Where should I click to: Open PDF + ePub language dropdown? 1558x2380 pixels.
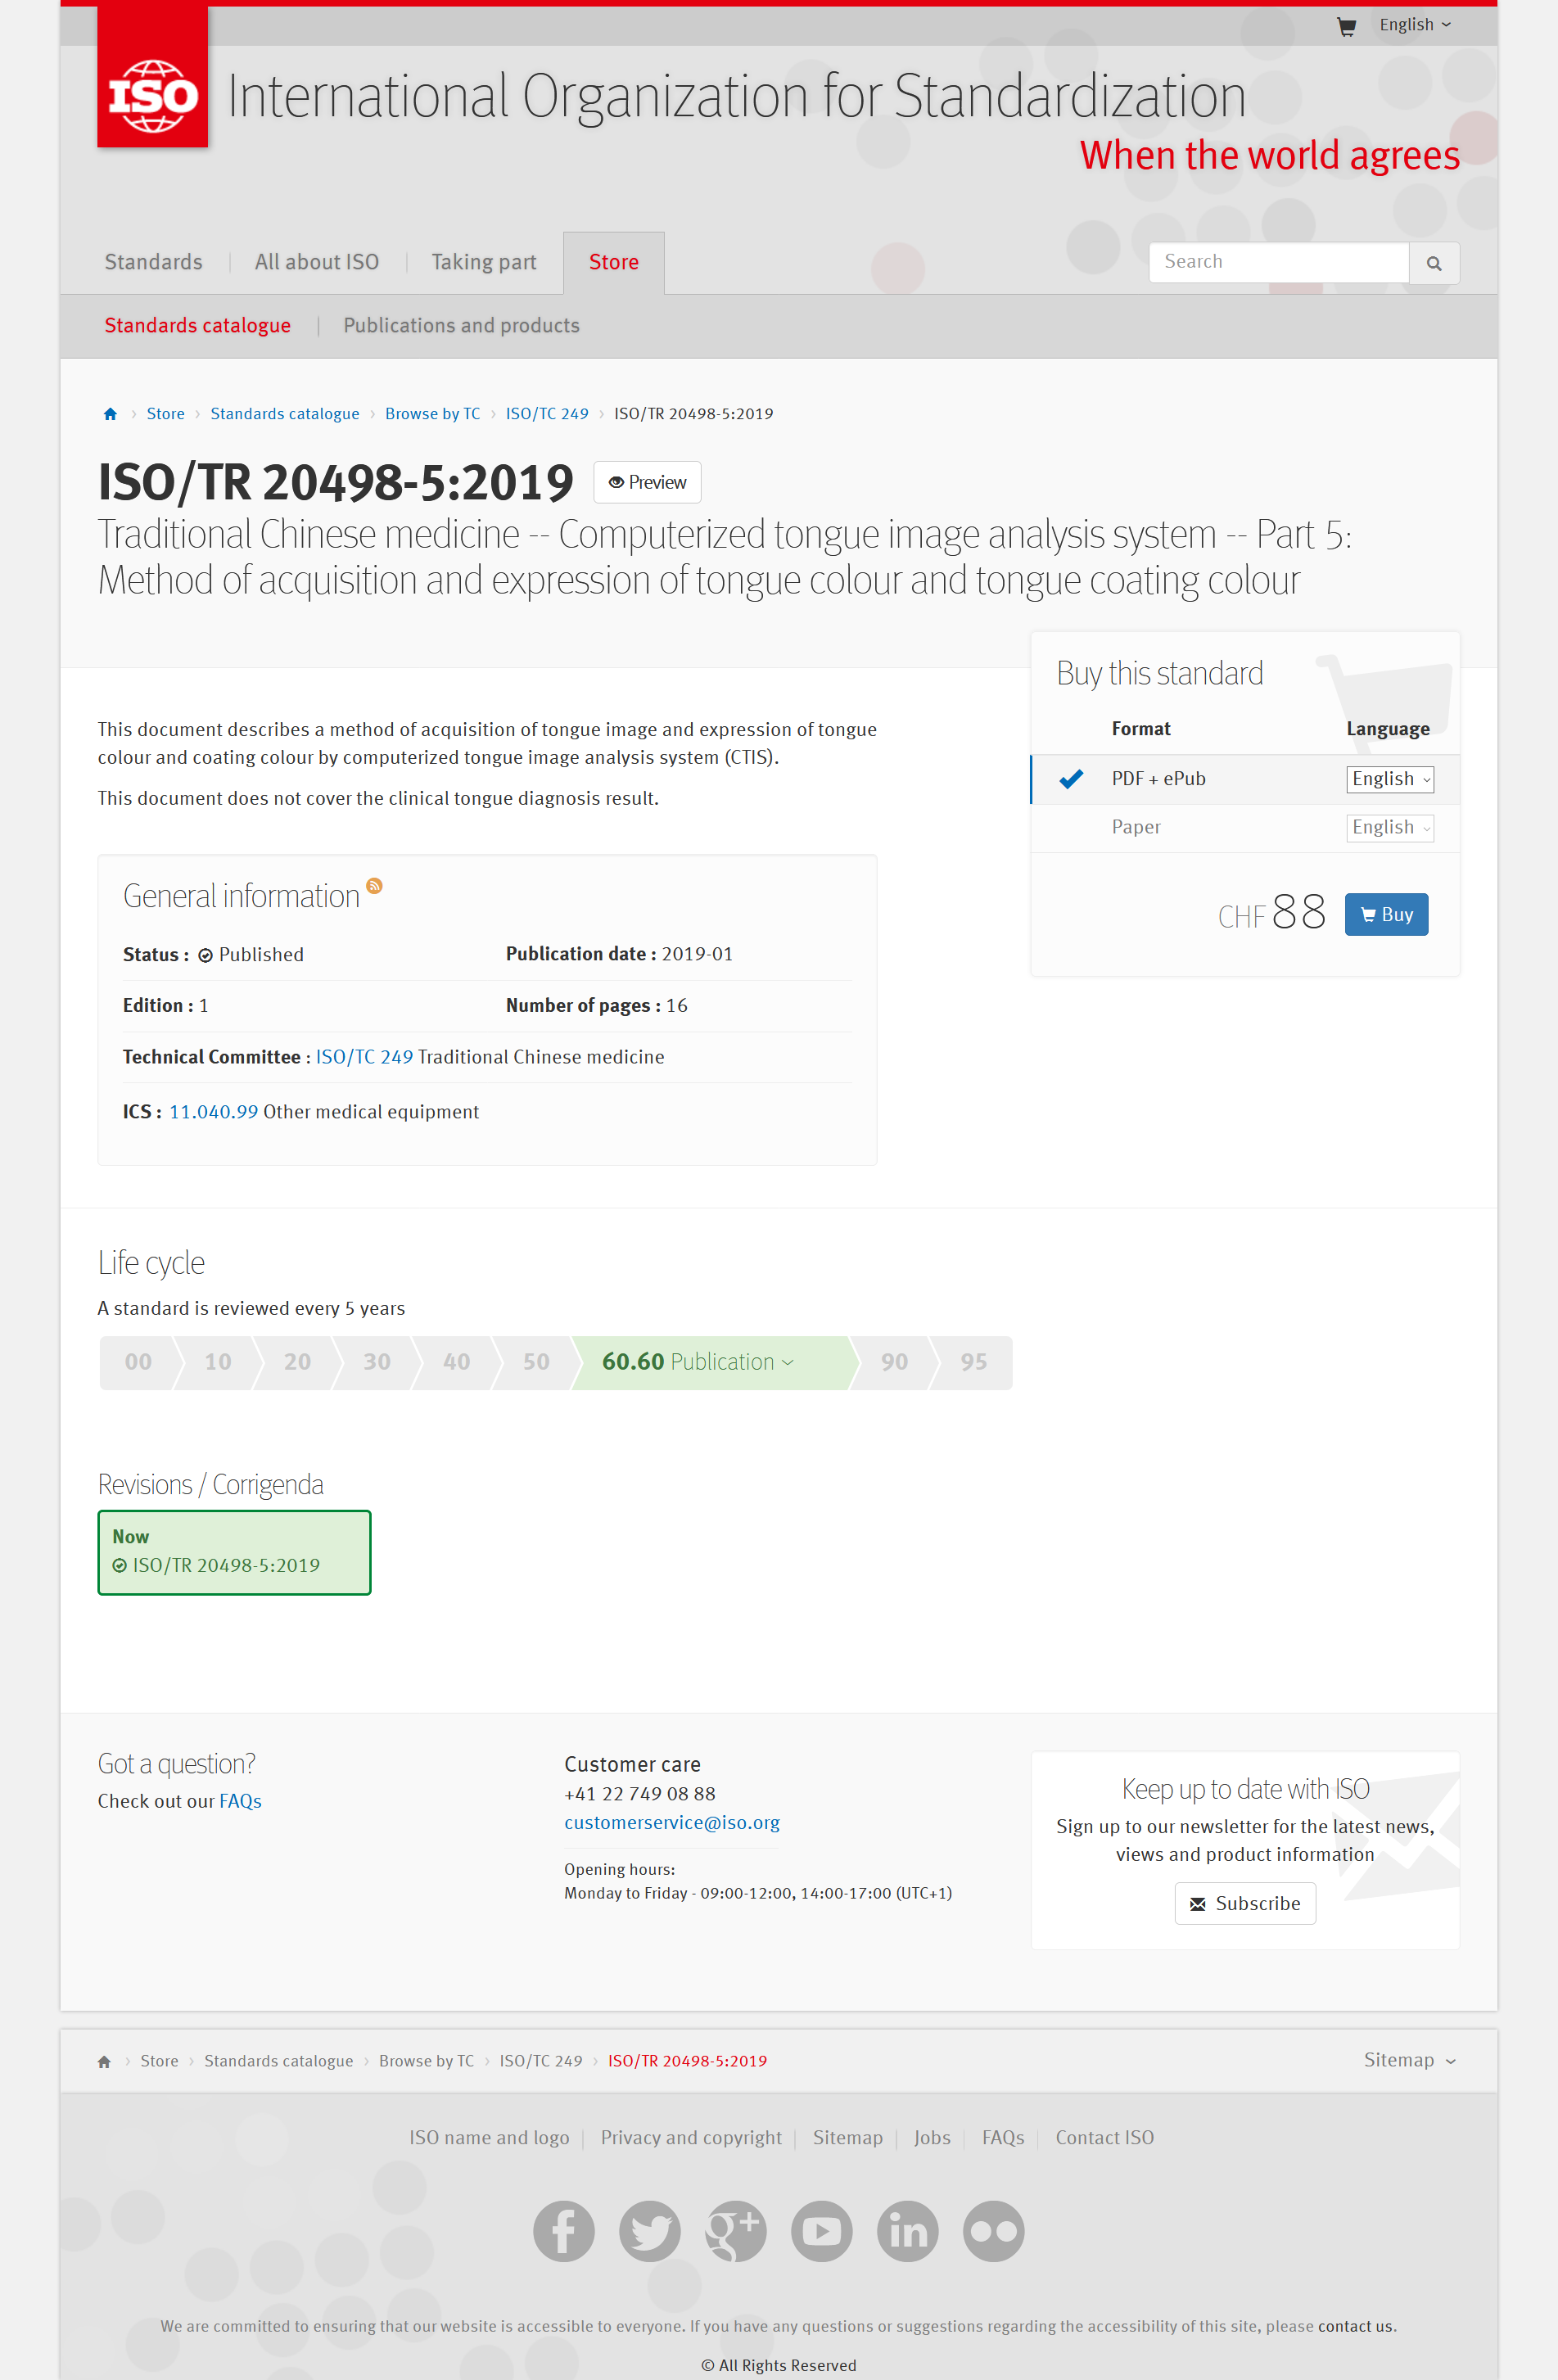coord(1389,779)
